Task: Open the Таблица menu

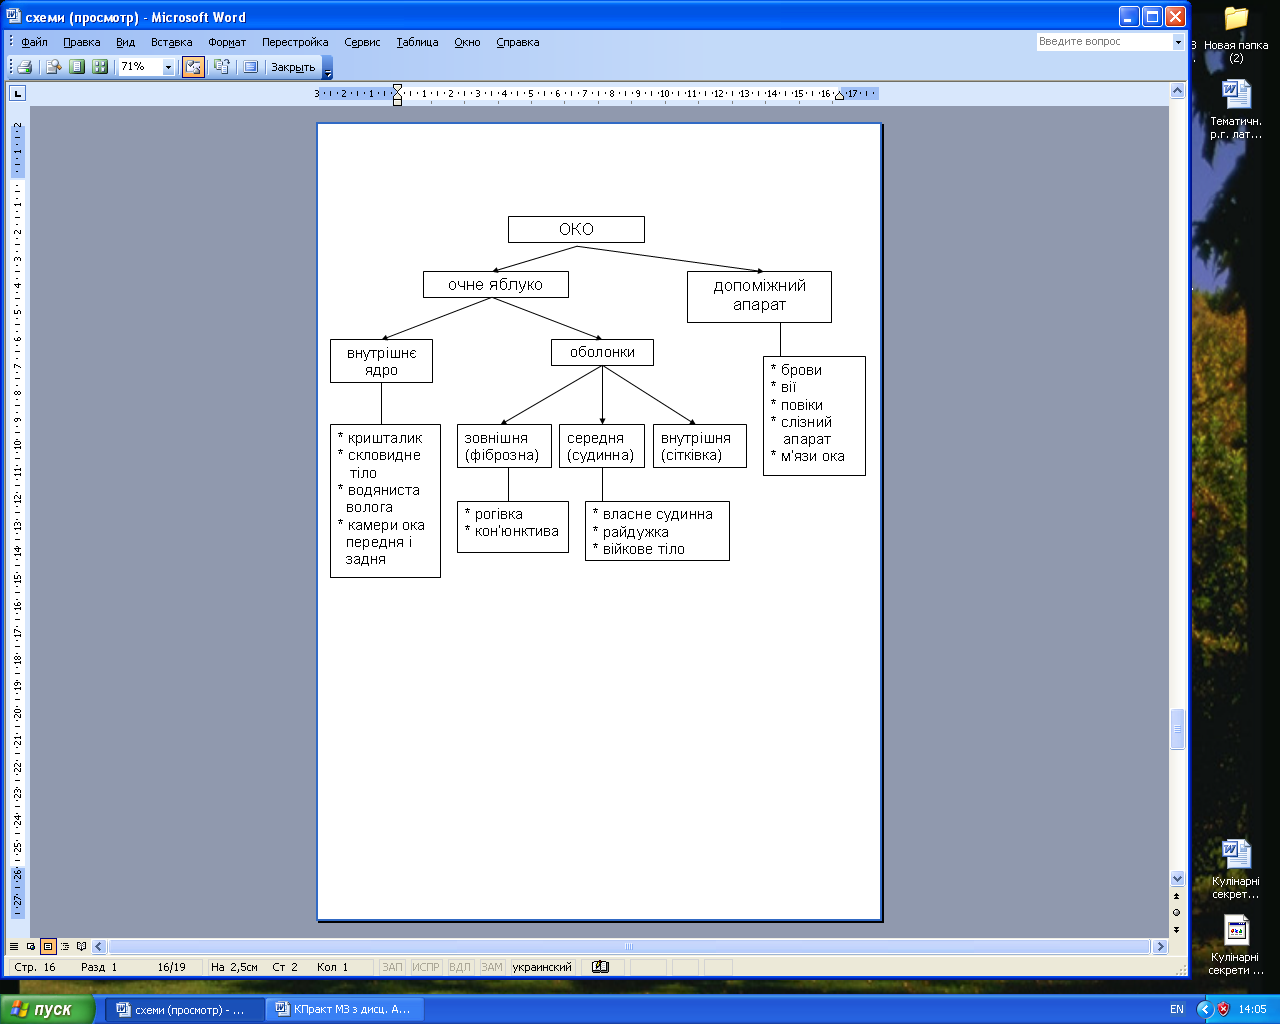Action: tap(417, 42)
